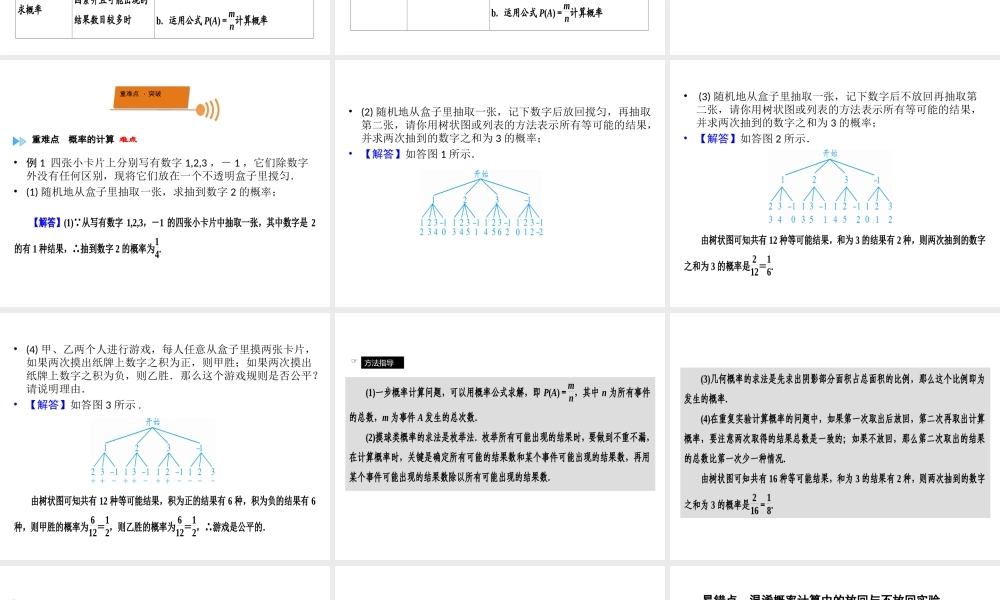Viewport: 1000px width, 600px height.
Task: Click the result 之和为 3 的概率是 2/16=1/8
Action: point(728,504)
